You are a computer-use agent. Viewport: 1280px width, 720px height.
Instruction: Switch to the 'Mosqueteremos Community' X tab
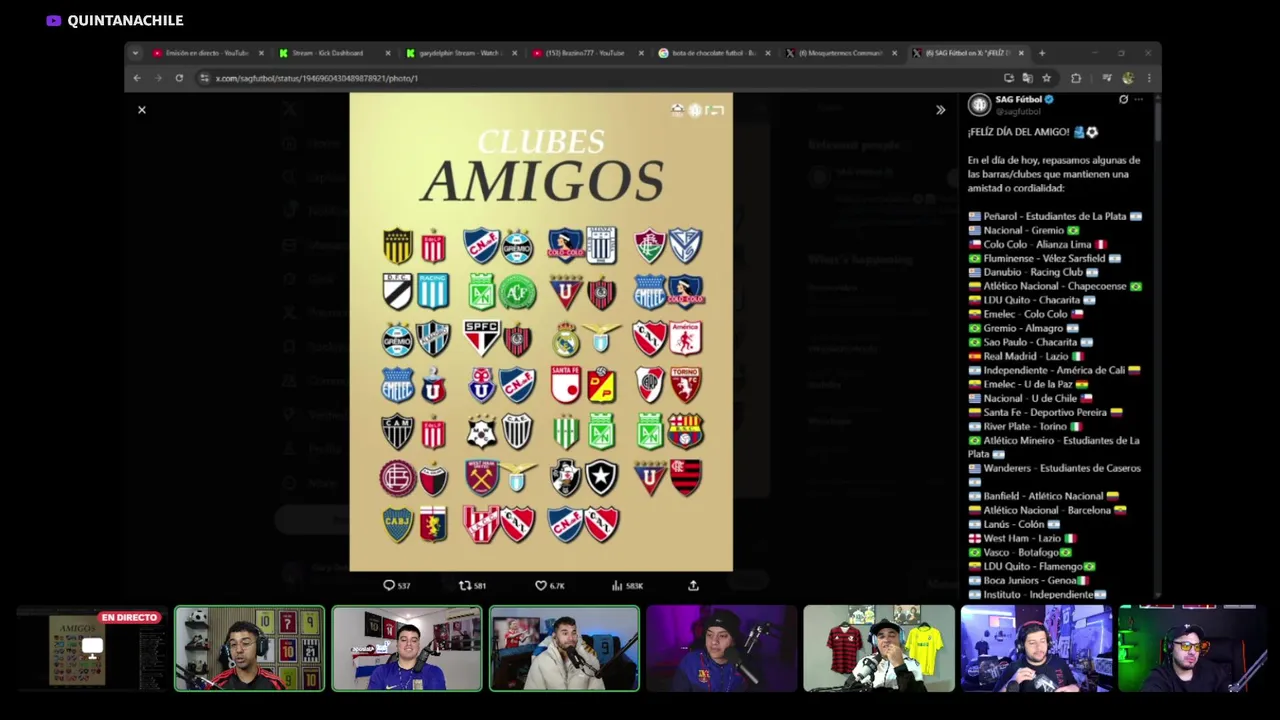coord(839,53)
